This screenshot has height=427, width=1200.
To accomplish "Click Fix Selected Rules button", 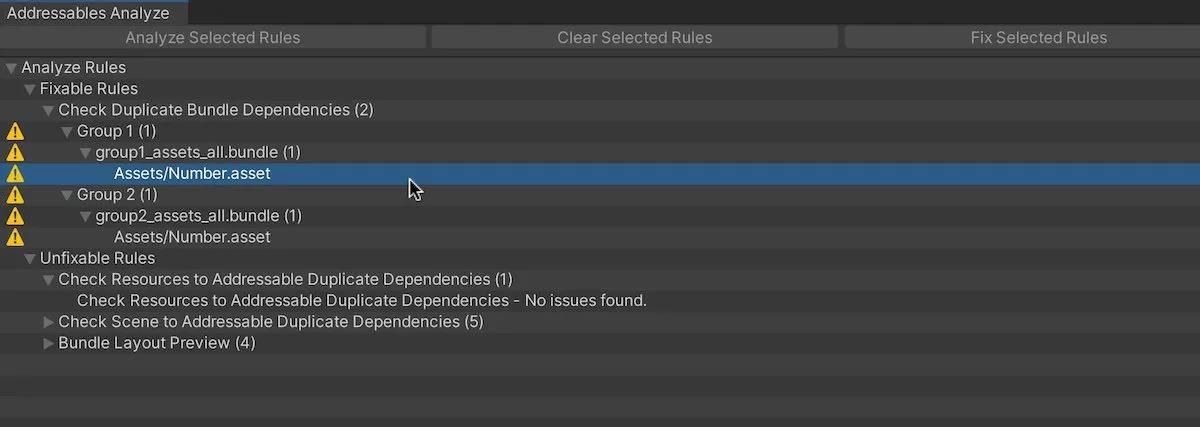I will point(1039,38).
